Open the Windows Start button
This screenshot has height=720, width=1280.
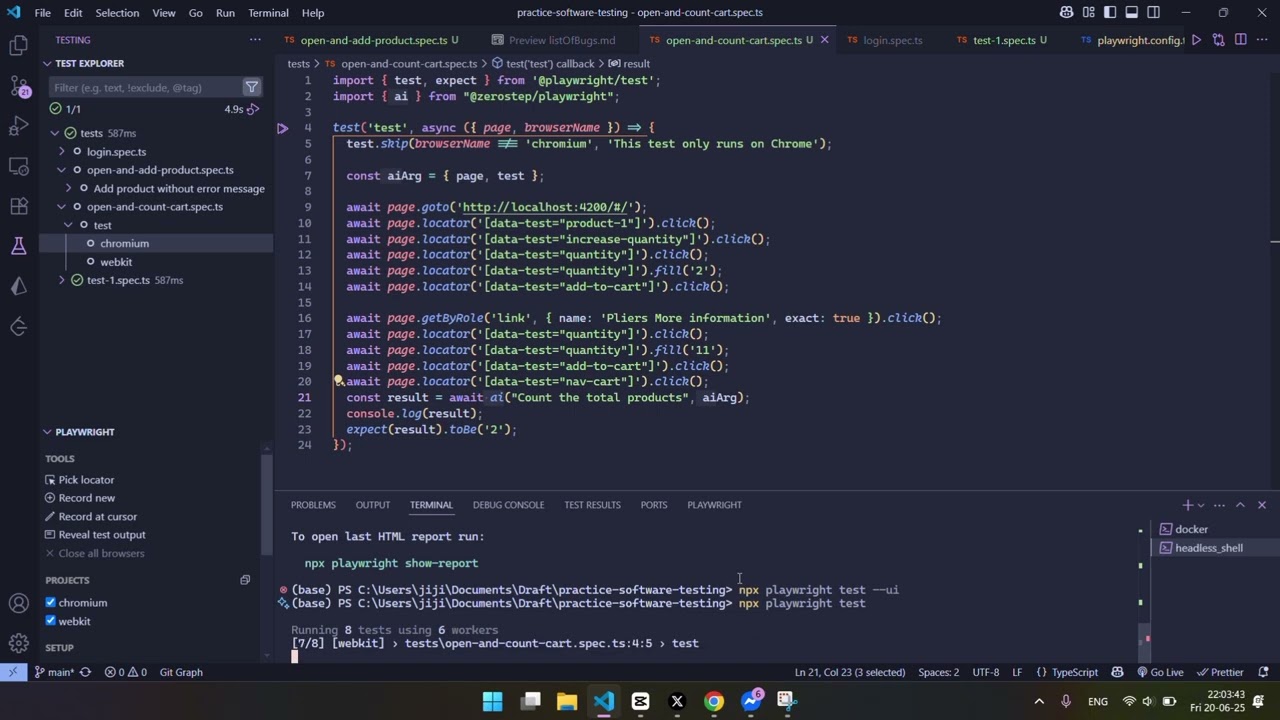(493, 701)
